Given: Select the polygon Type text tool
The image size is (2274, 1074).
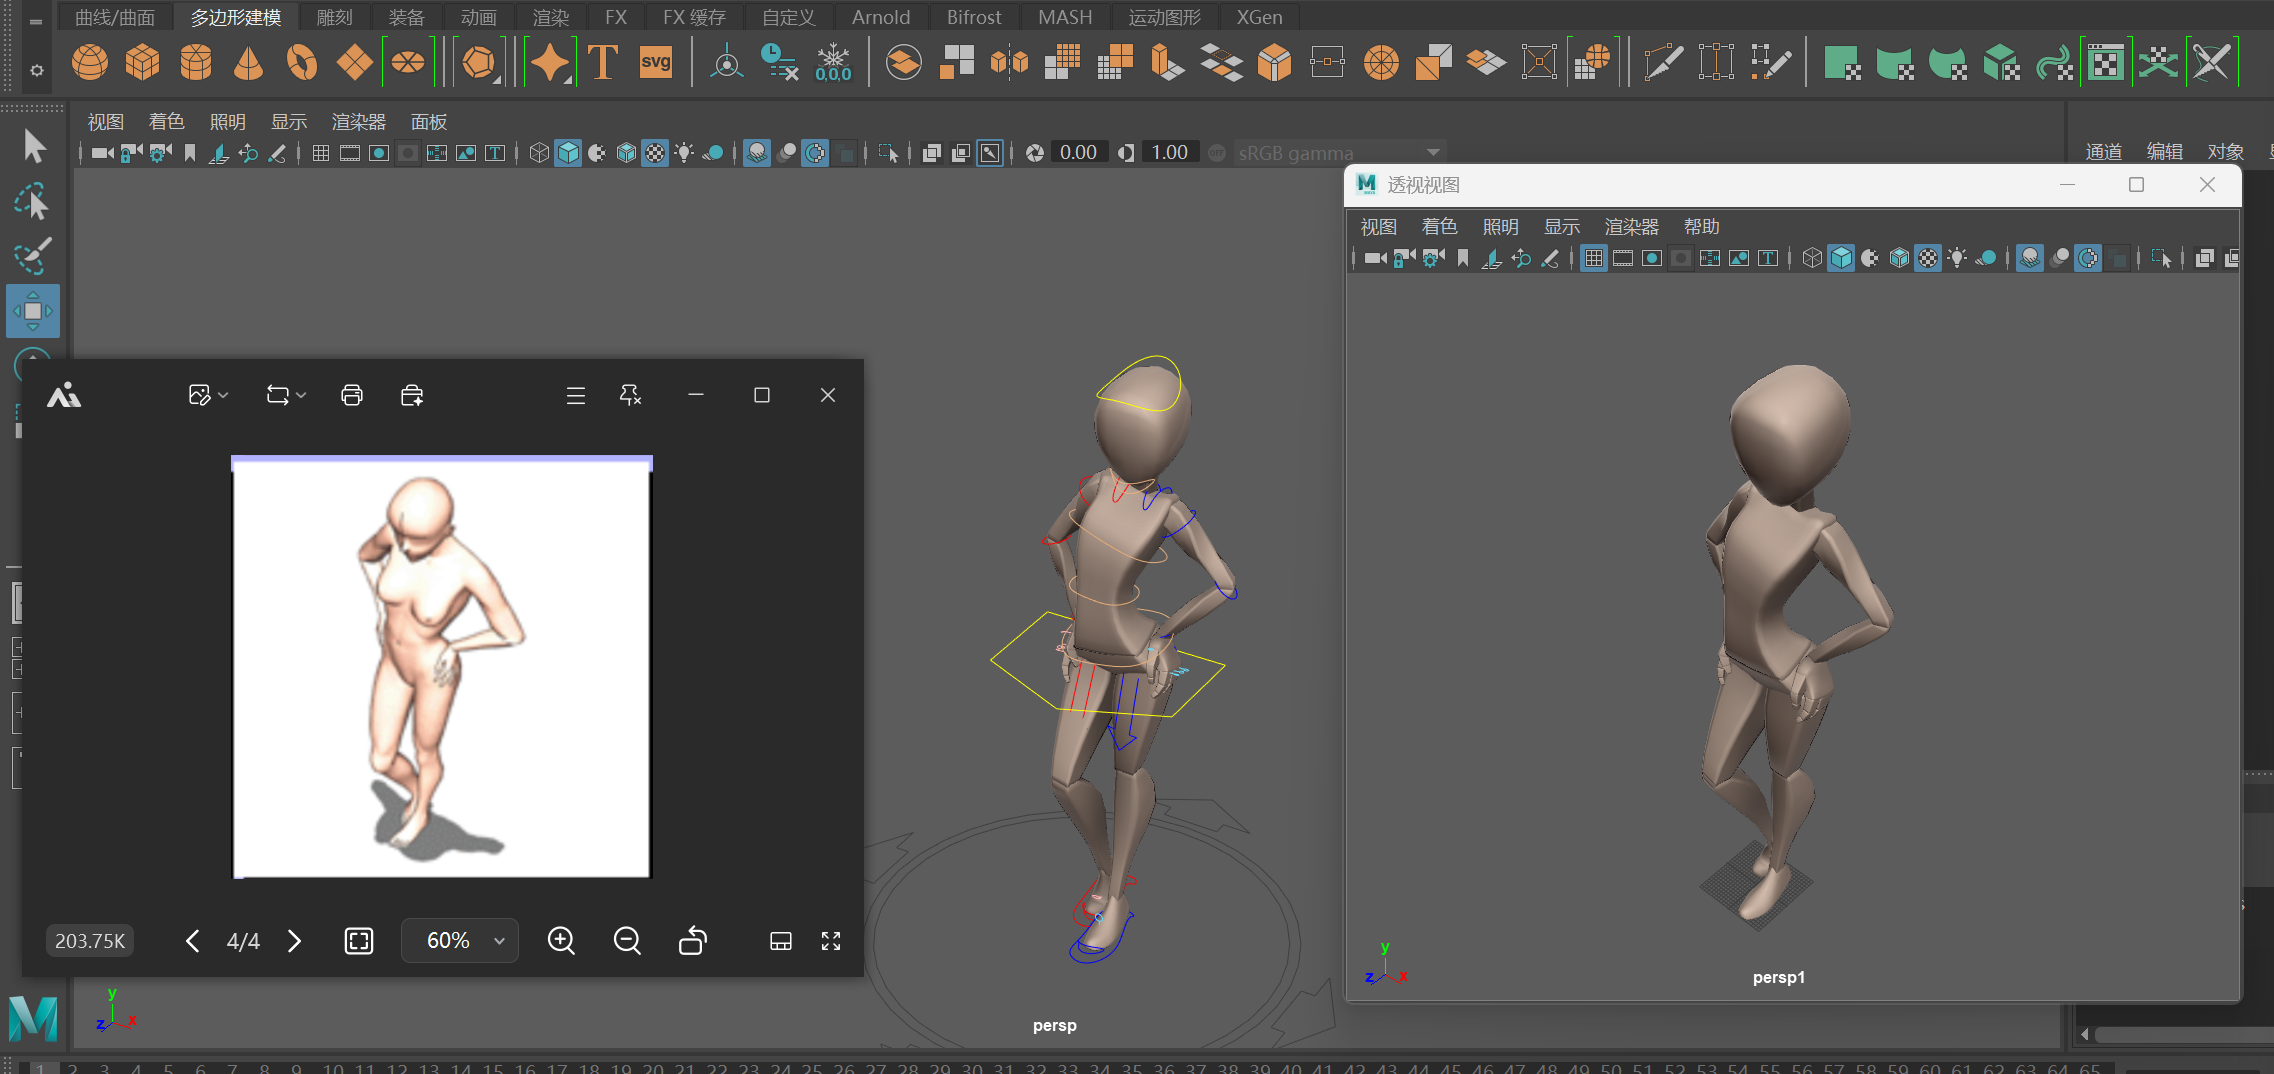Looking at the screenshot, I should [603, 63].
